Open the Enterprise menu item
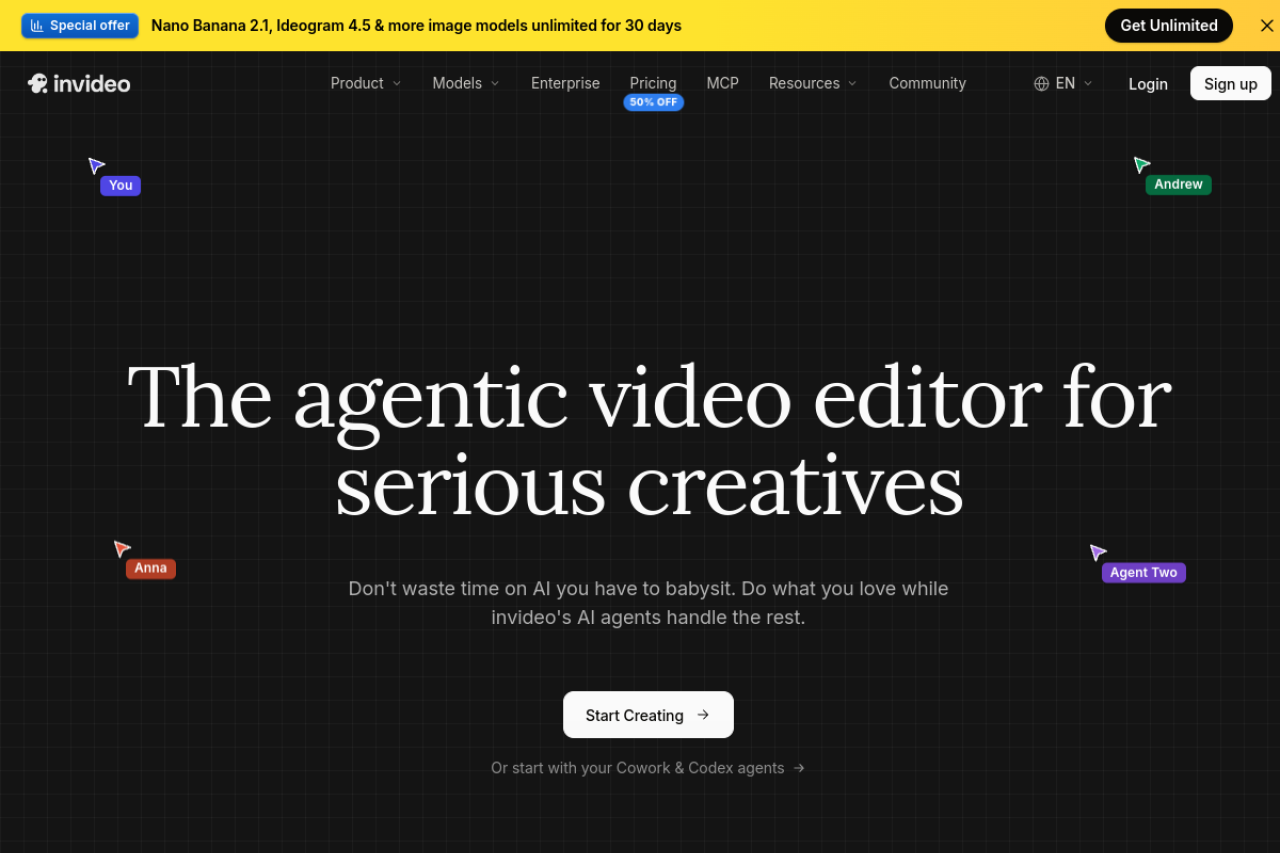This screenshot has width=1280, height=853. click(x=565, y=83)
